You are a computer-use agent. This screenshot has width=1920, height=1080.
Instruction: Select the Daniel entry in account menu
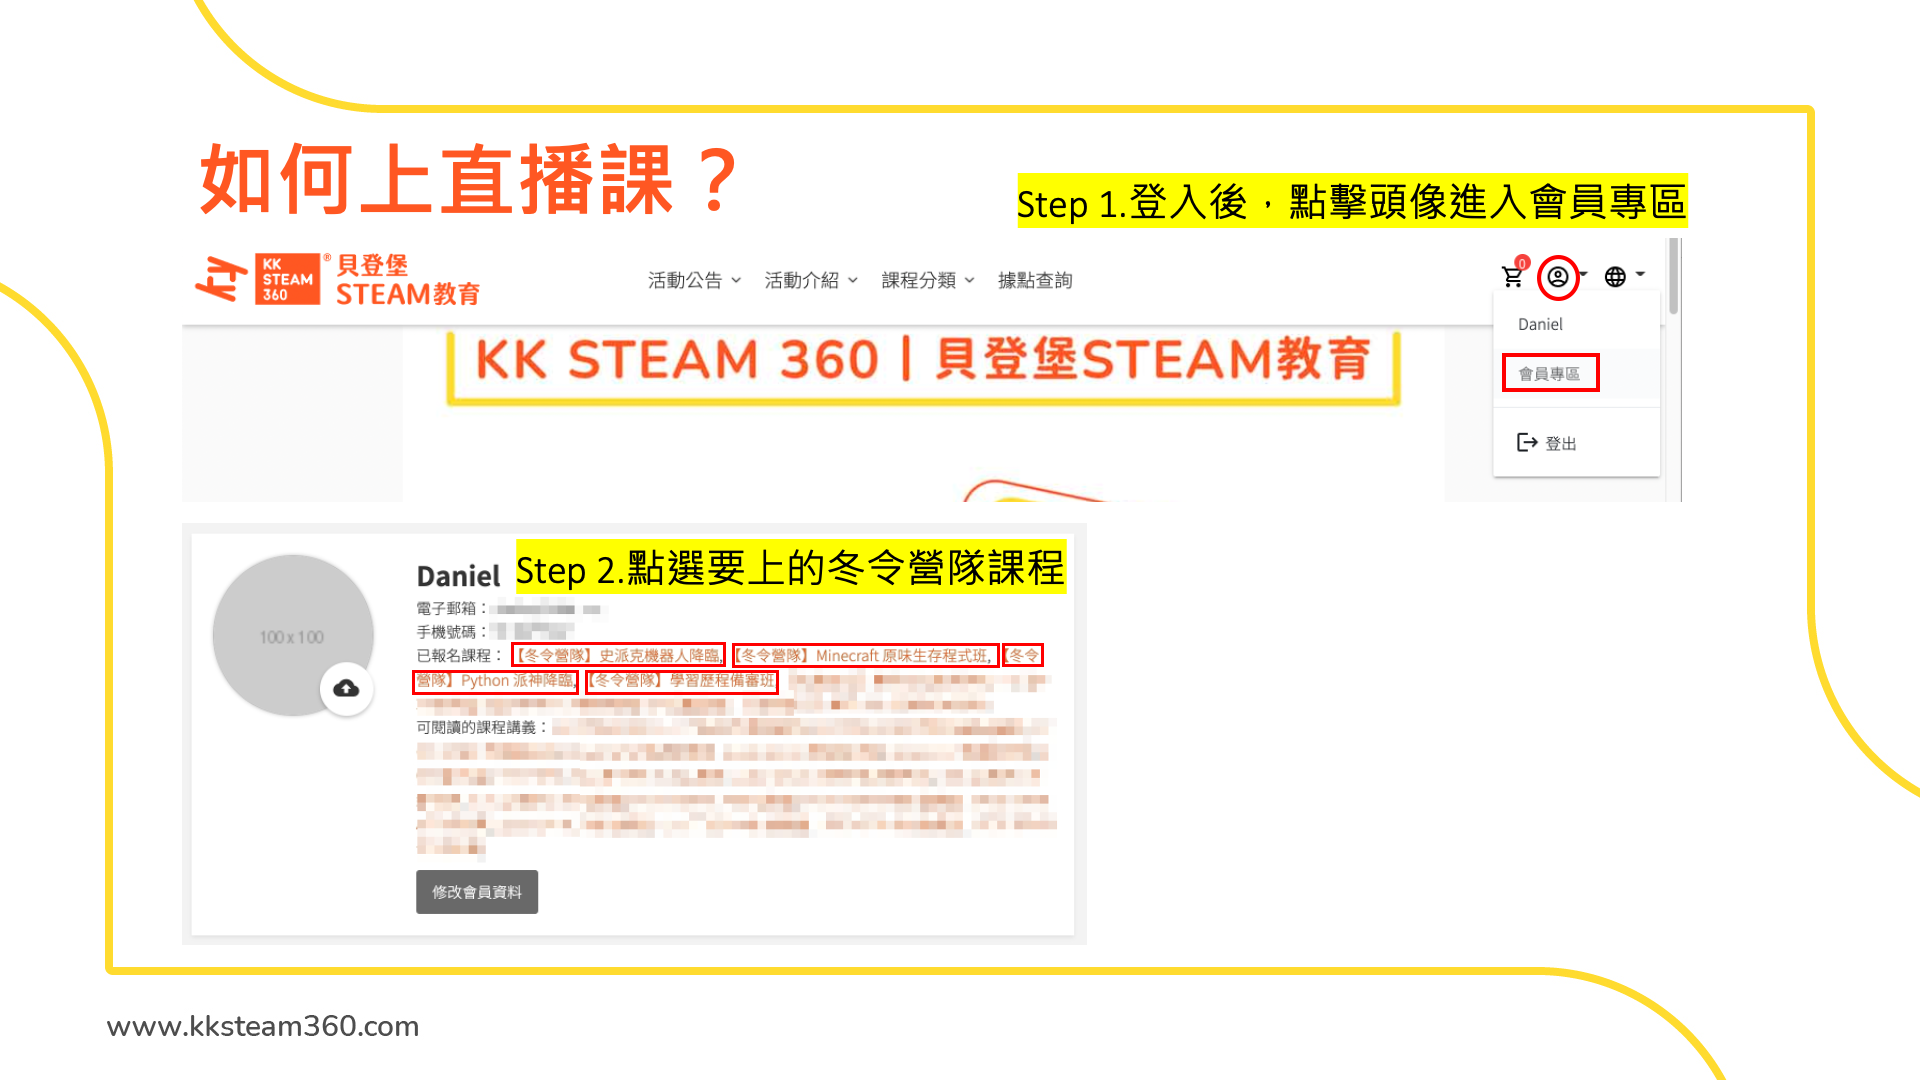click(1540, 324)
